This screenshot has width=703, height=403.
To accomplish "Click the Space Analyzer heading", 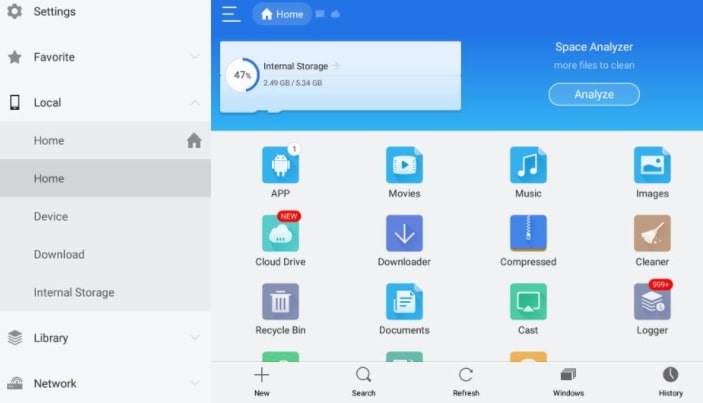I will tap(594, 47).
